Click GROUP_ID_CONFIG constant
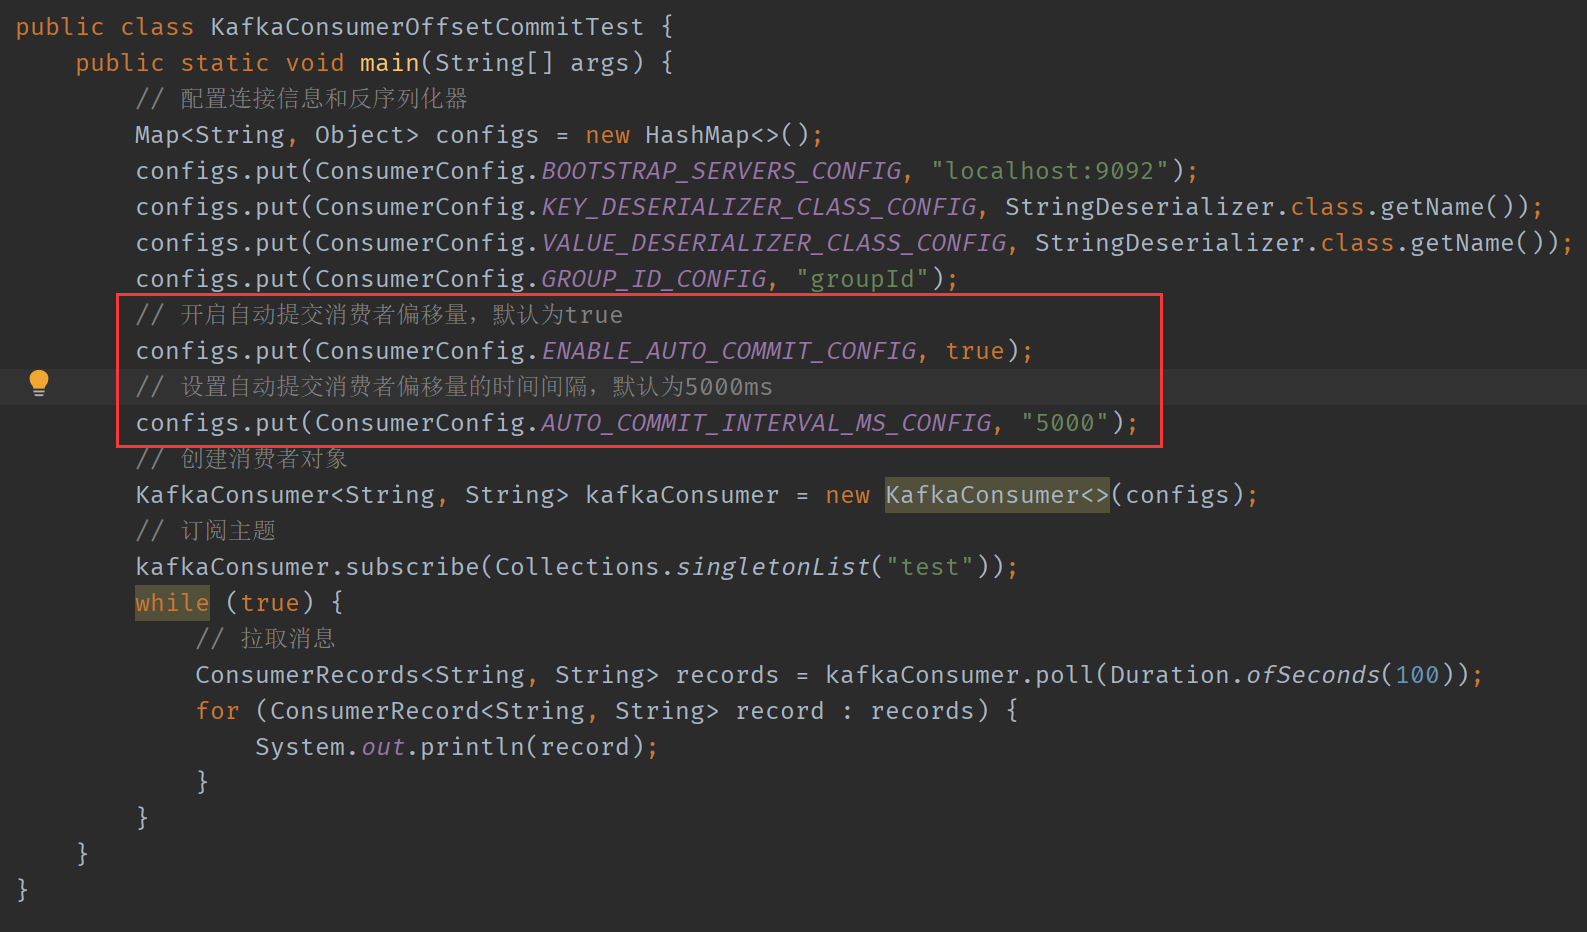The height and width of the screenshot is (932, 1587). pos(654,279)
